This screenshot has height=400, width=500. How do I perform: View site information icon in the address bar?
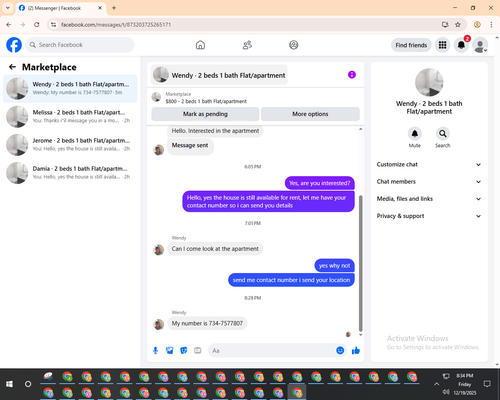pos(53,25)
